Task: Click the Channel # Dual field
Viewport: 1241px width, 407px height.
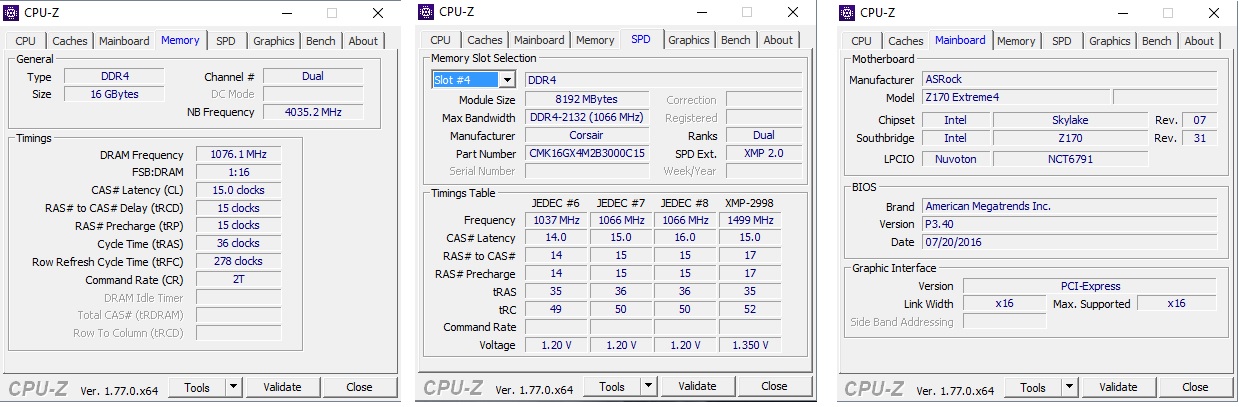Action: pos(313,77)
